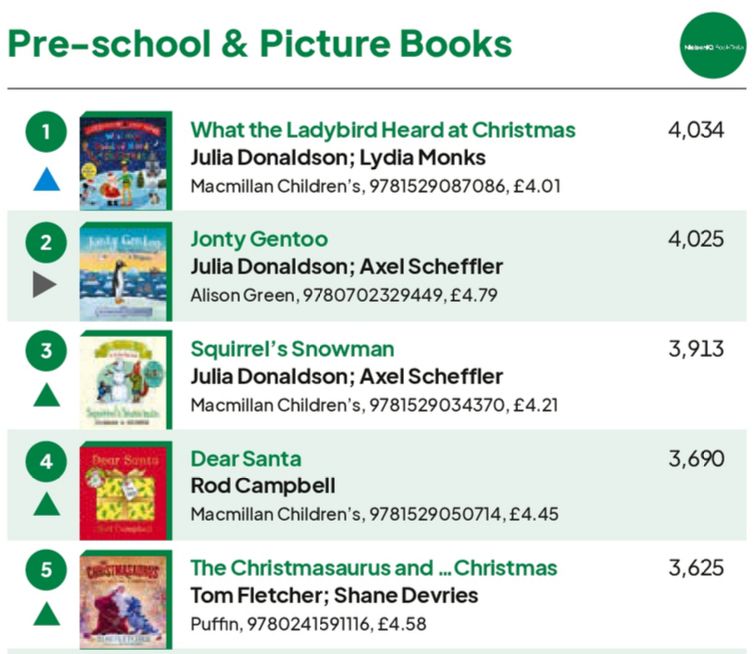
Task: Click the Dear Santa title
Action: 246,459
